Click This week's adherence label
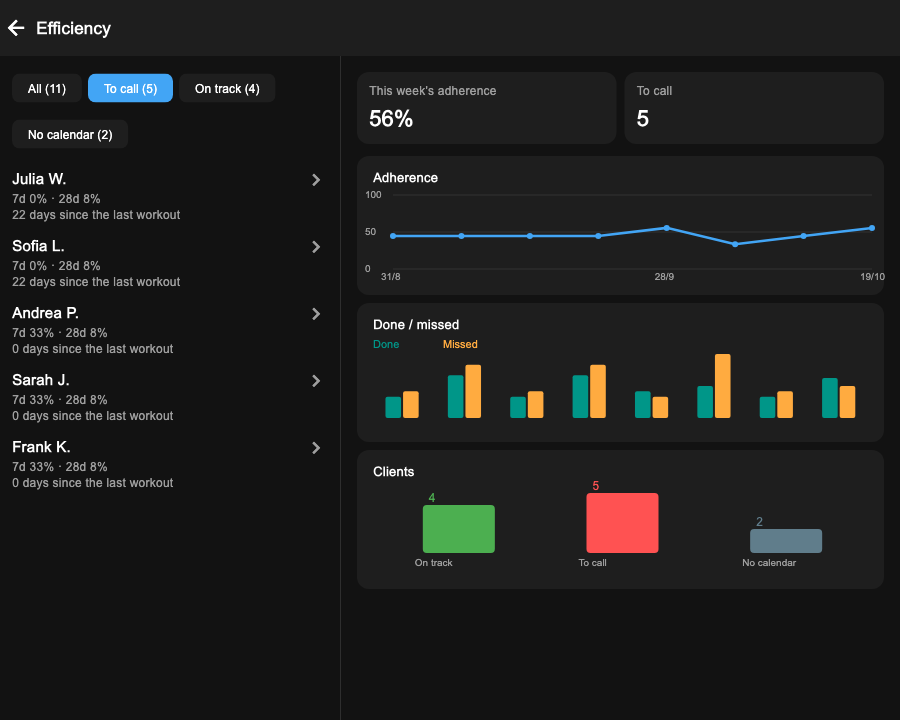The image size is (900, 720). pyautogui.click(x=433, y=91)
